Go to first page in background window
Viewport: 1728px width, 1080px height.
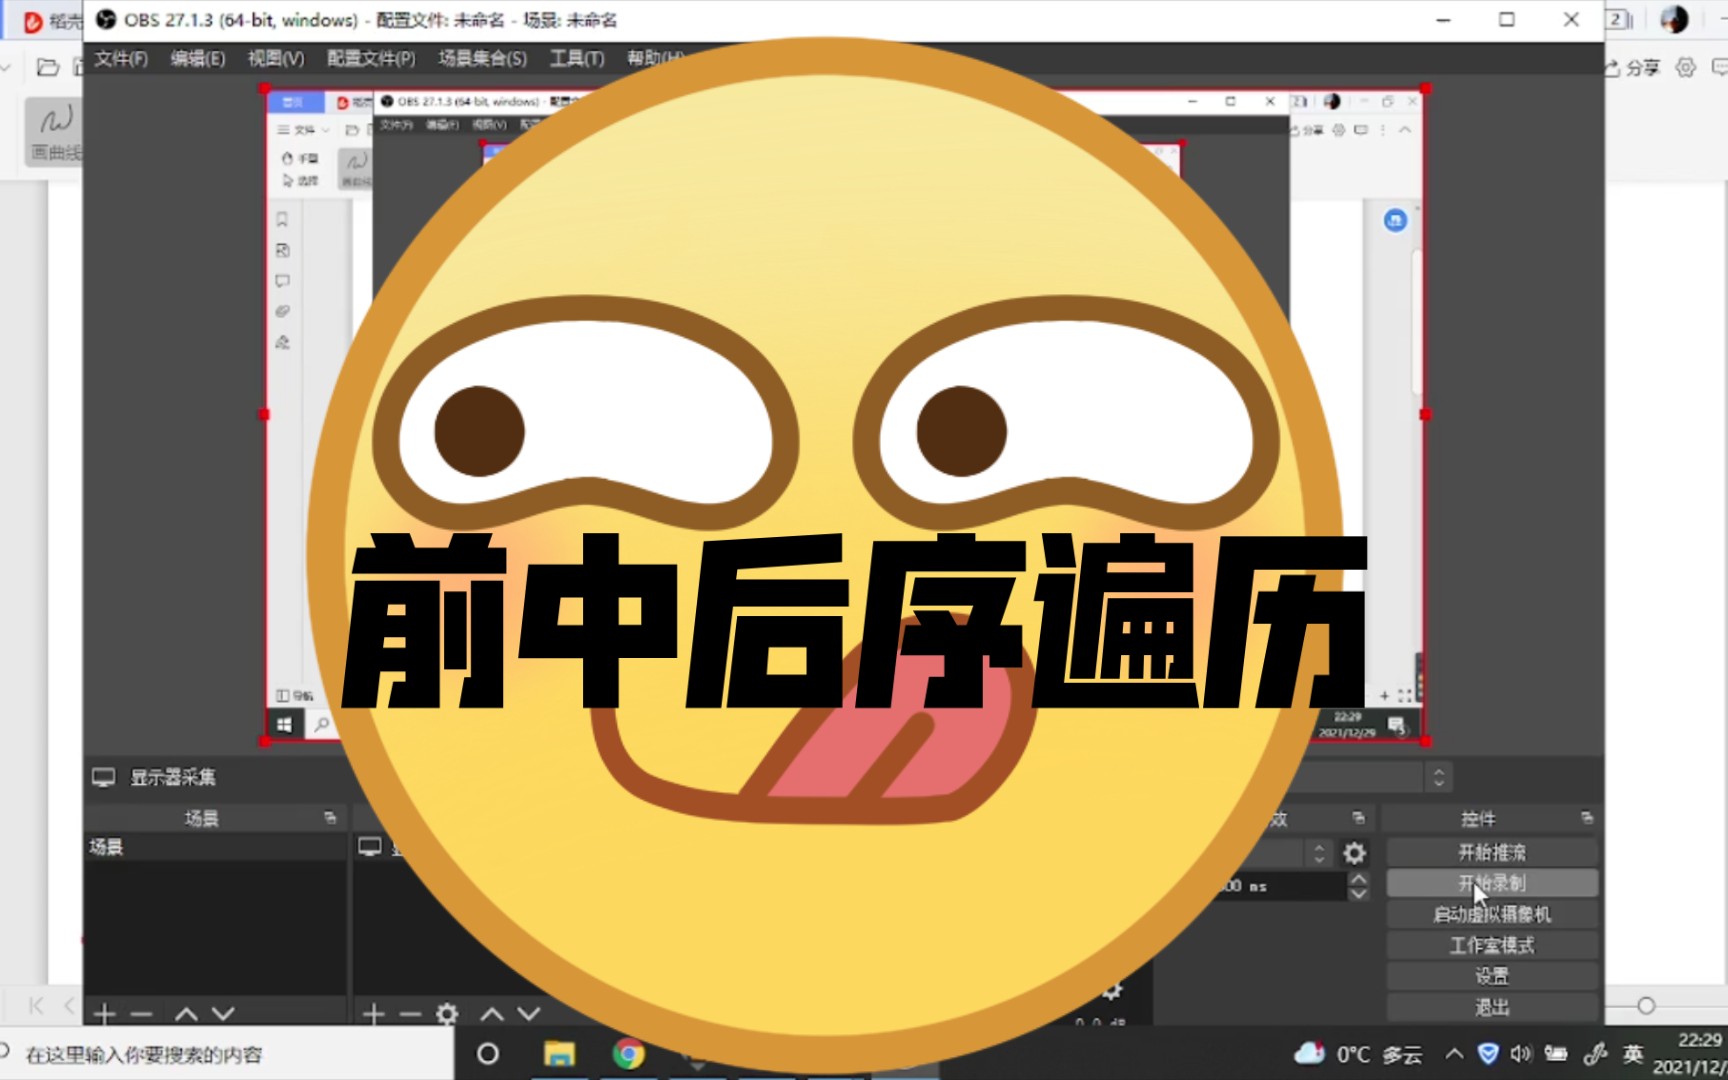(x=36, y=1005)
